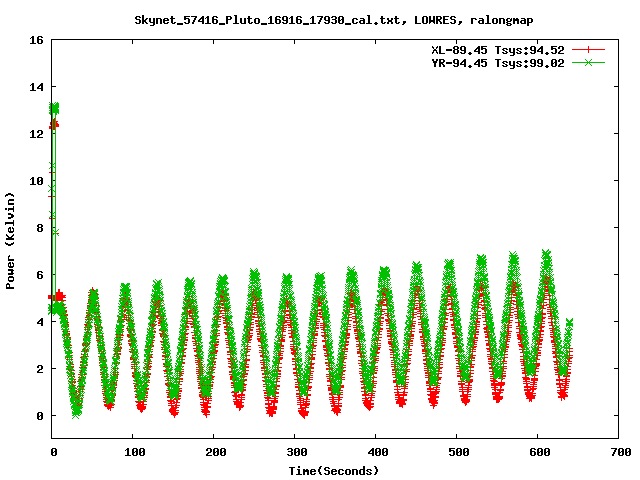Click the x-axis tick label 200
The image size is (640, 480).
[x=216, y=452]
